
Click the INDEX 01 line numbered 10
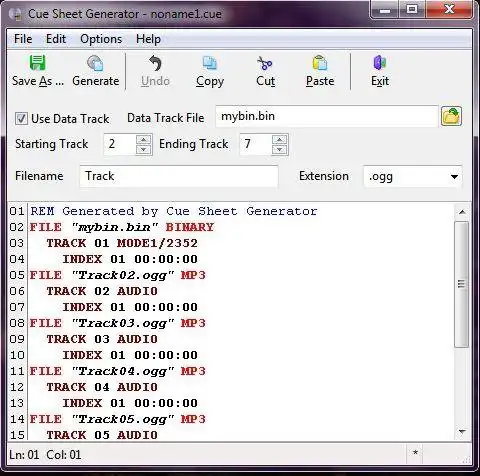tap(130, 355)
